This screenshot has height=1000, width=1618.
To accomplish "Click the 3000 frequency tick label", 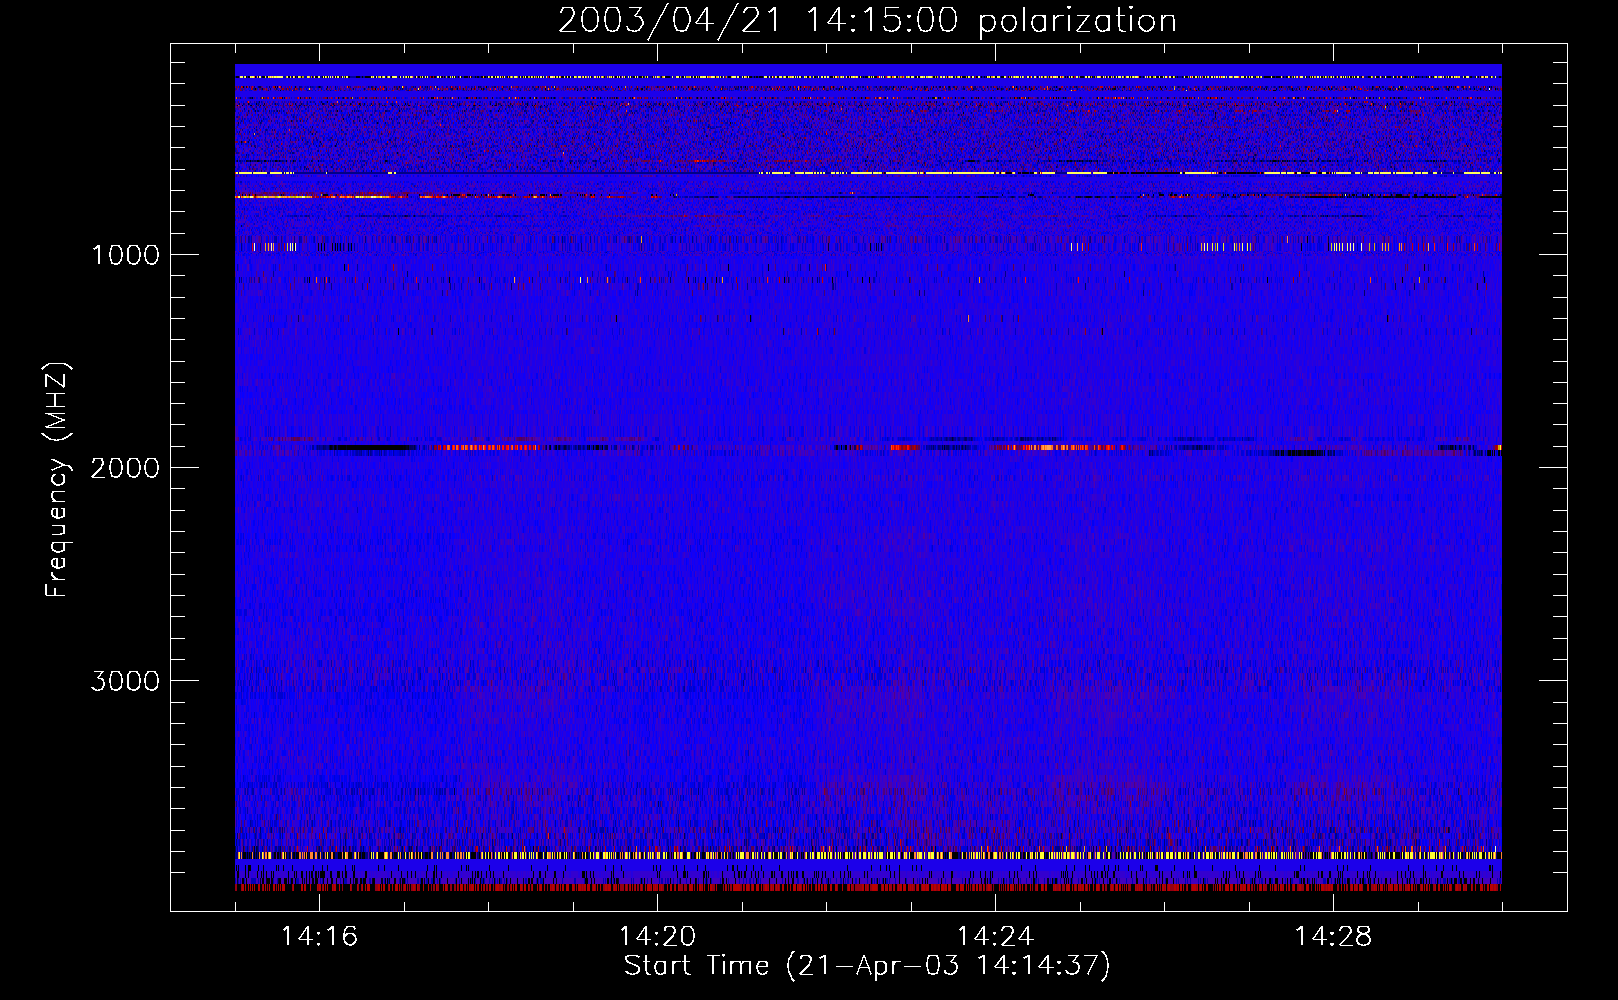I will tap(125, 681).
